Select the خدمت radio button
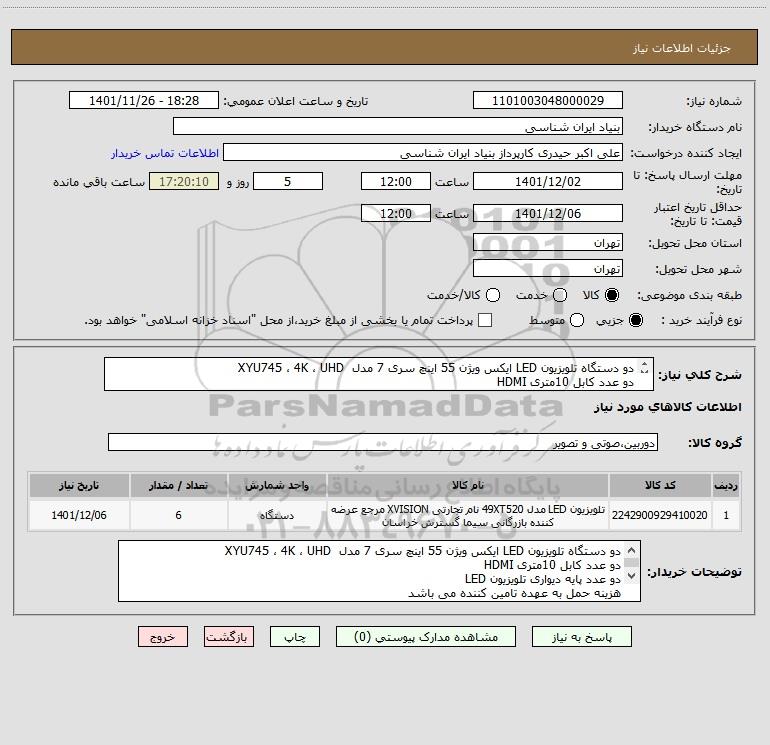 pyautogui.click(x=560, y=295)
